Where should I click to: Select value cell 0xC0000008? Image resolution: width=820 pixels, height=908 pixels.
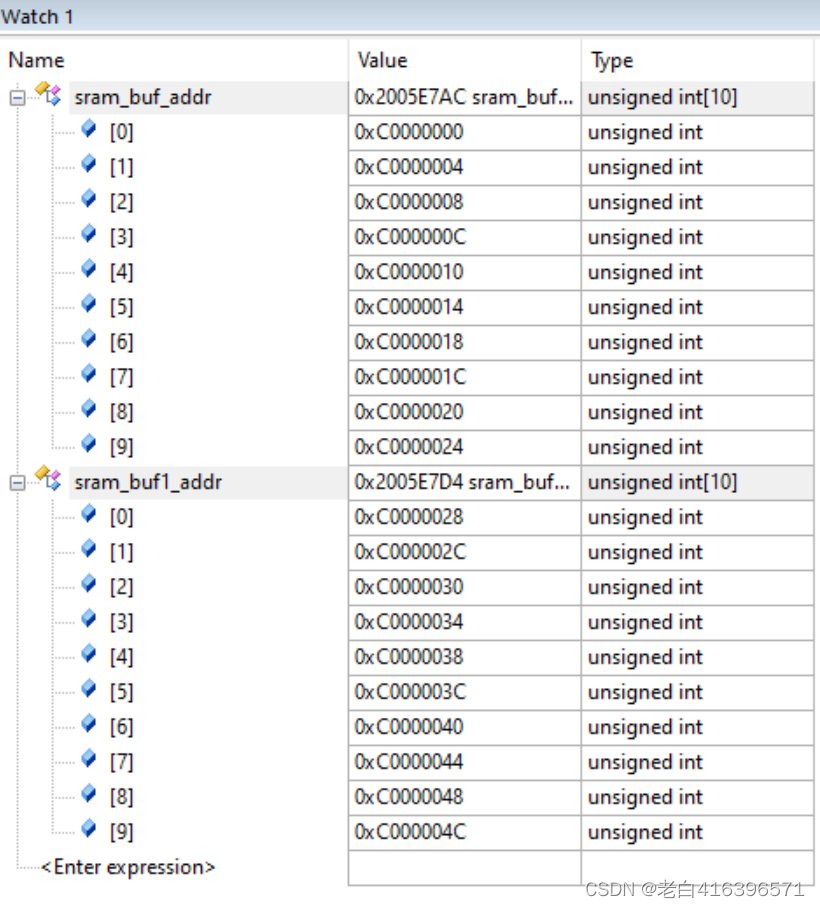(x=464, y=203)
